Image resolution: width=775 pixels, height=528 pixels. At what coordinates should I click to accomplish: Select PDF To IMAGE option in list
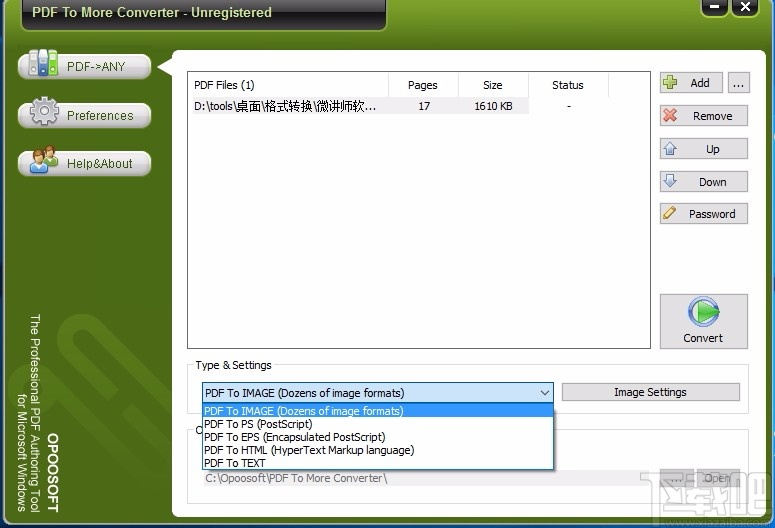click(378, 411)
